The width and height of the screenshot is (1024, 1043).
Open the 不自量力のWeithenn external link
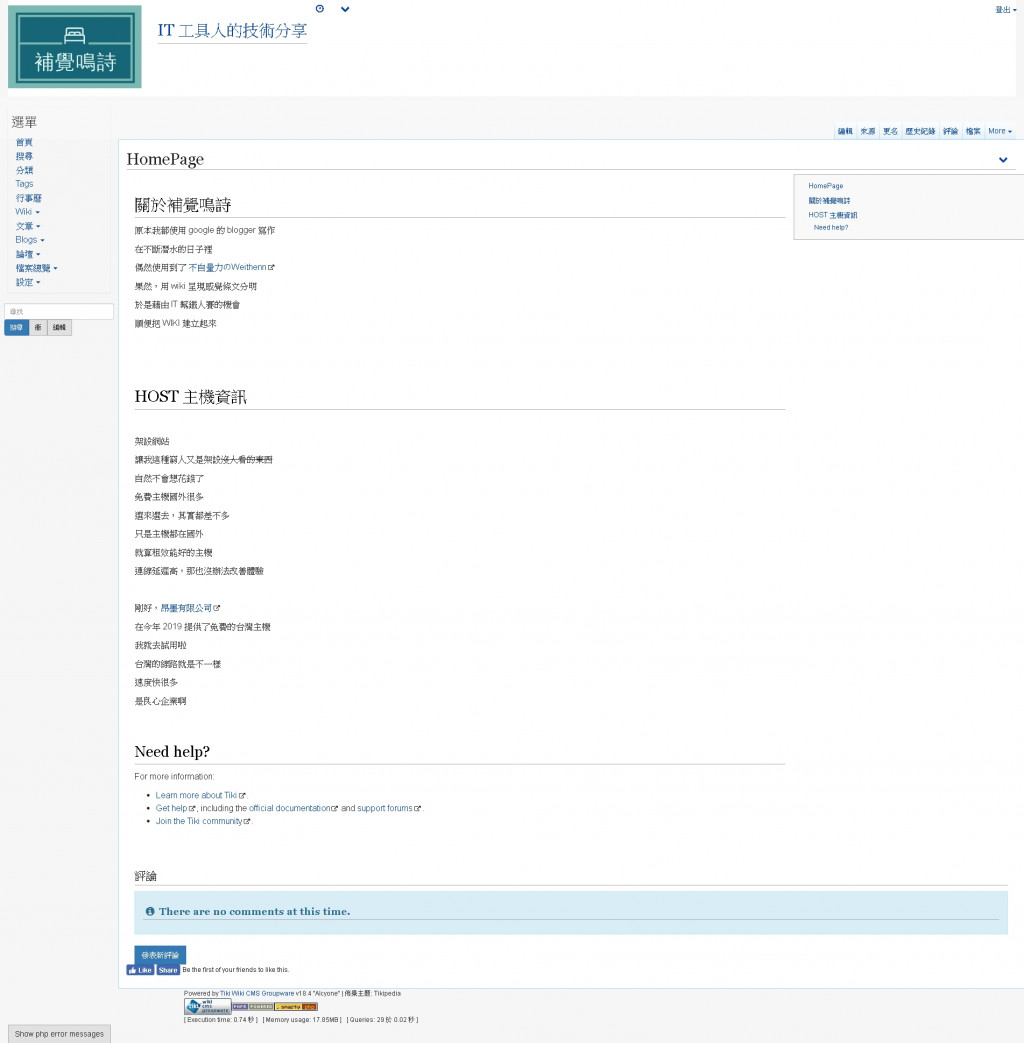pos(231,267)
